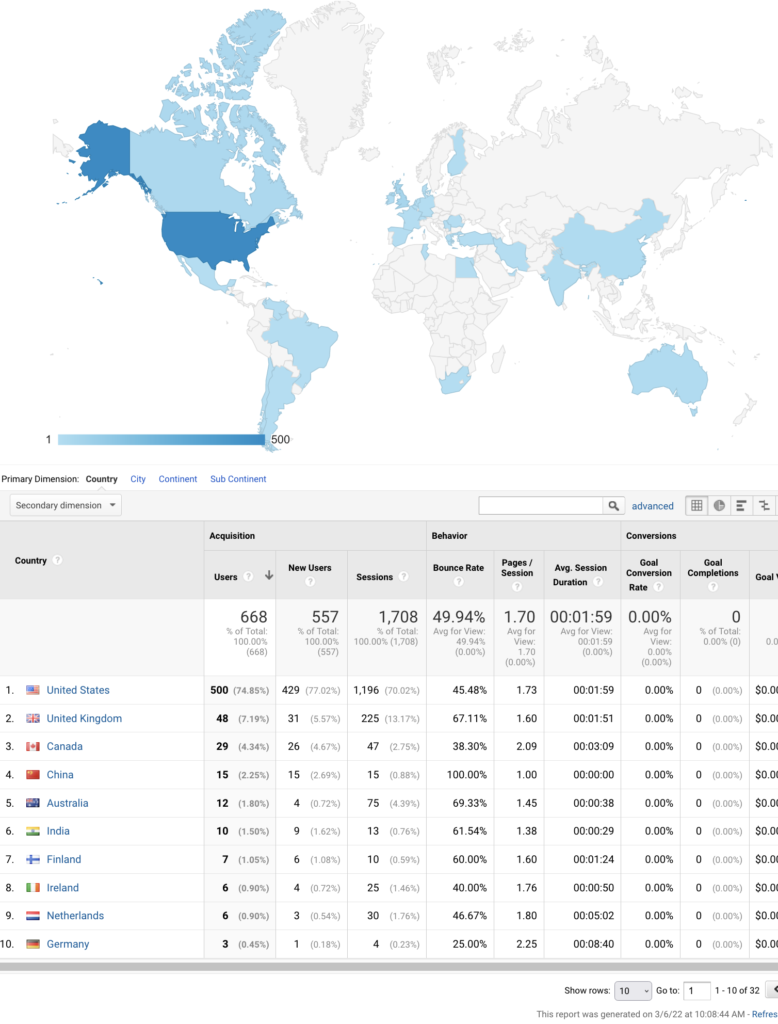Screen dimensions: 778x1024
Task: Click the 00:08:40 Germany session duration
Action: [x=593, y=944]
